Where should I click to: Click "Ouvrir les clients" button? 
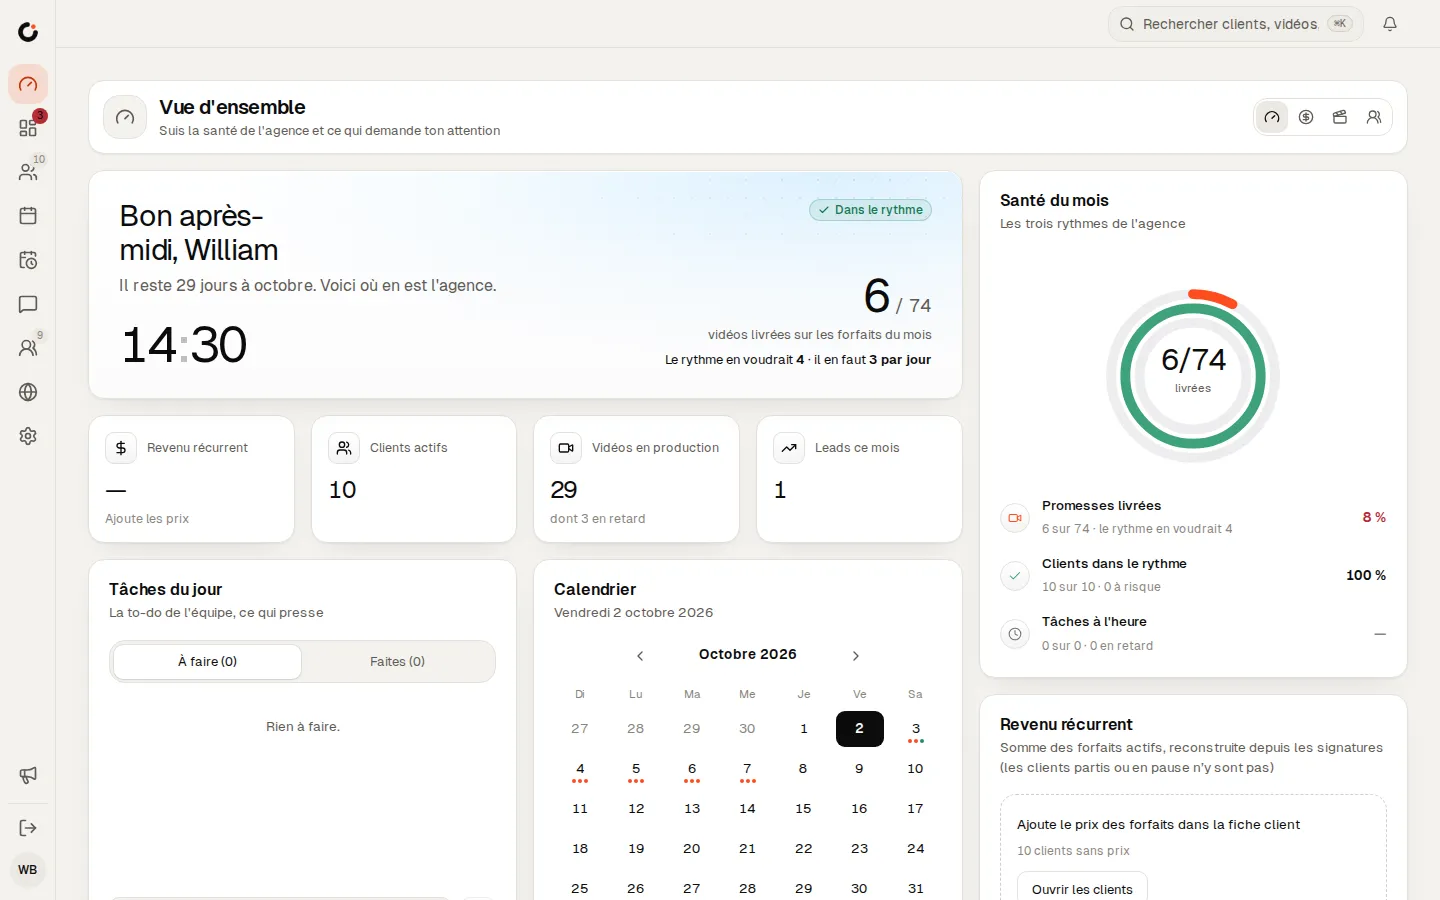click(x=1083, y=889)
